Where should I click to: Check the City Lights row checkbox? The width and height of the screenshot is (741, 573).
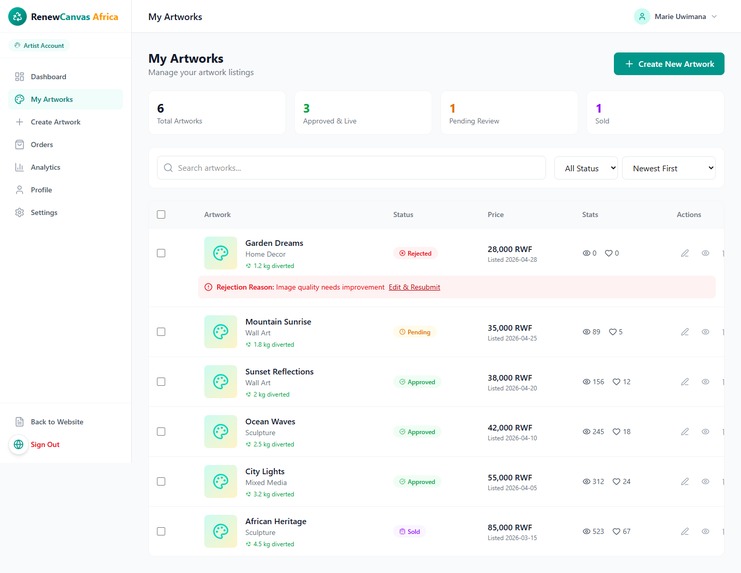[161, 481]
